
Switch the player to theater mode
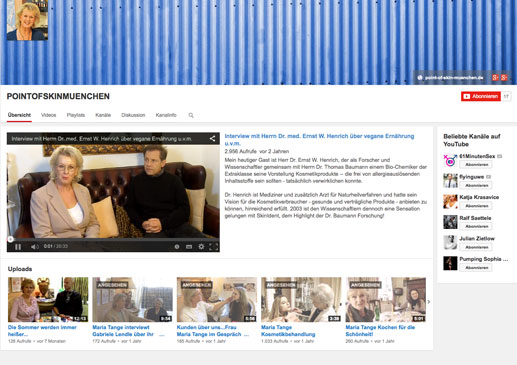[x=189, y=247]
